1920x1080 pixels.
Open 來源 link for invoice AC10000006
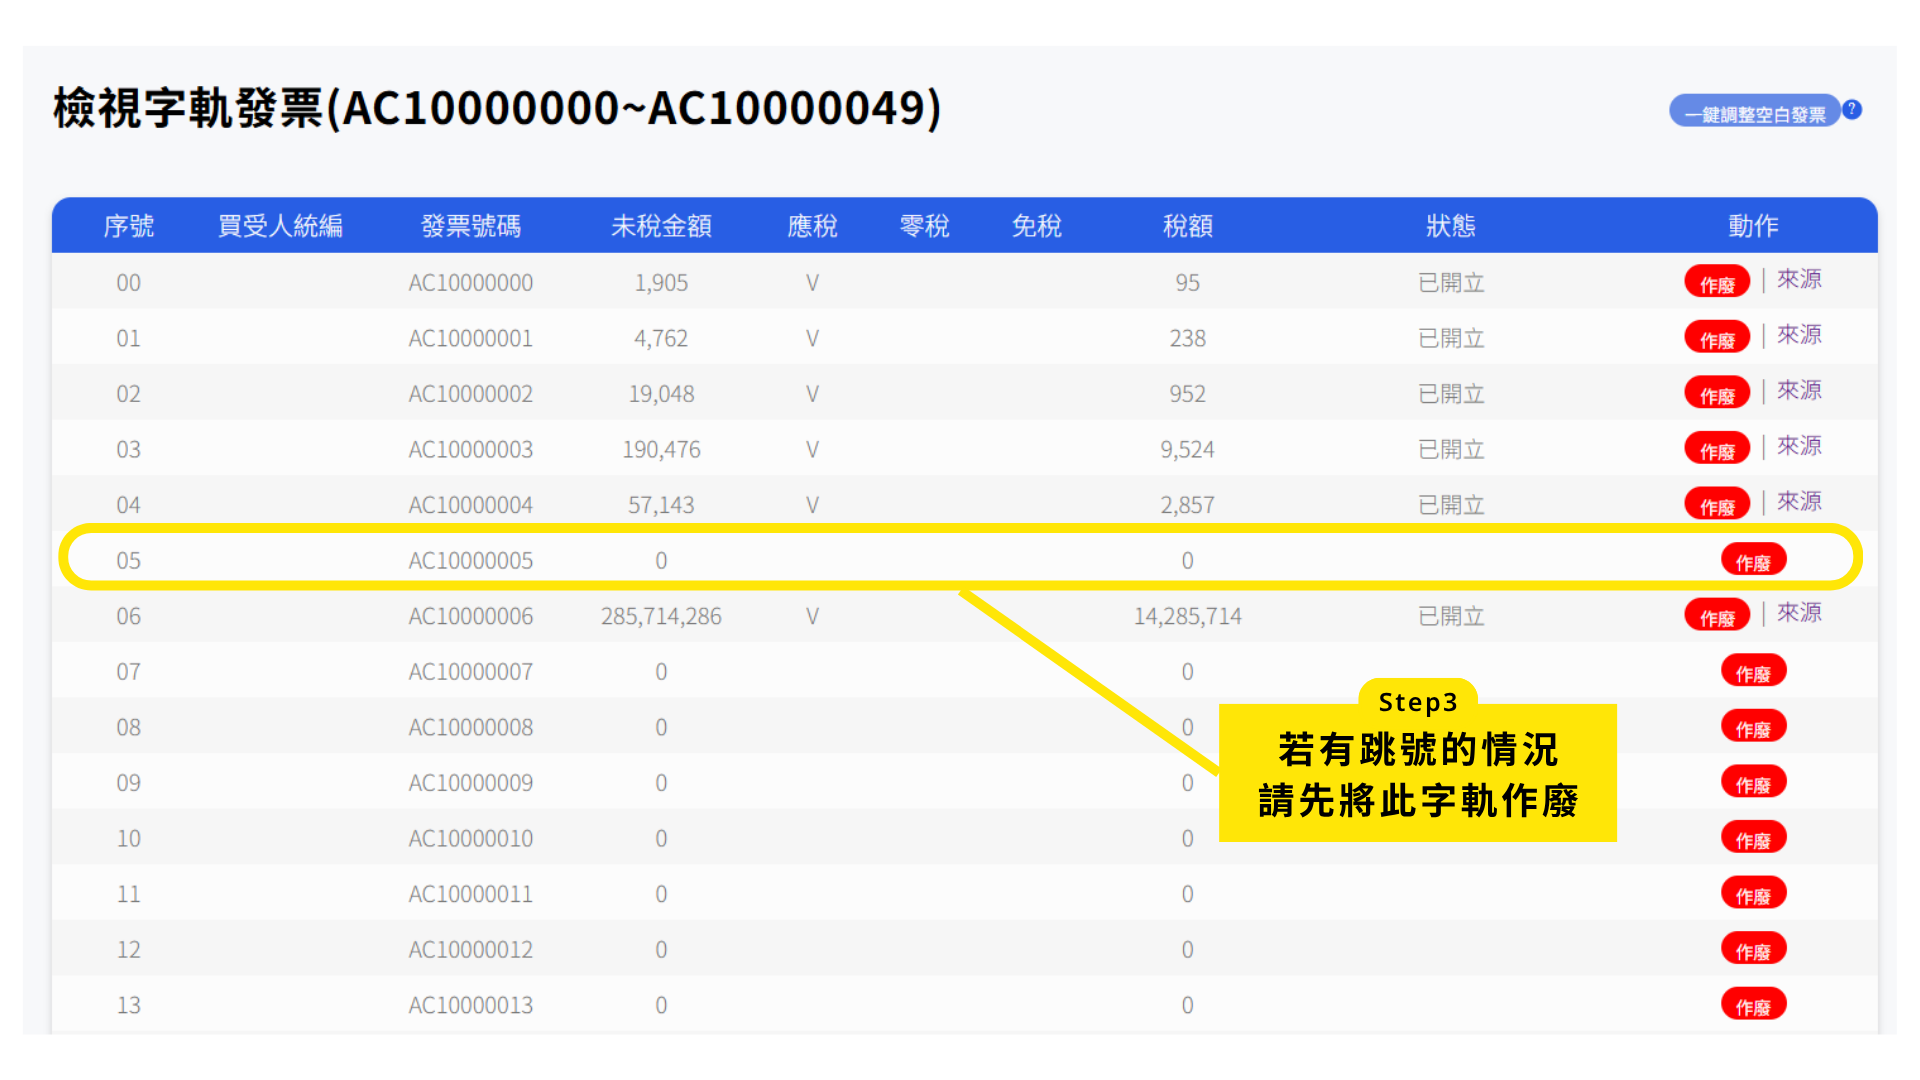(x=1798, y=613)
